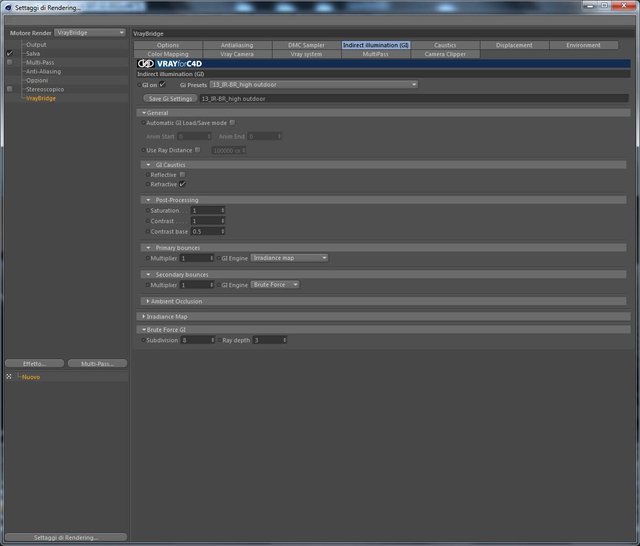Click the icon next to the Nuovo preset

click(x=9, y=377)
